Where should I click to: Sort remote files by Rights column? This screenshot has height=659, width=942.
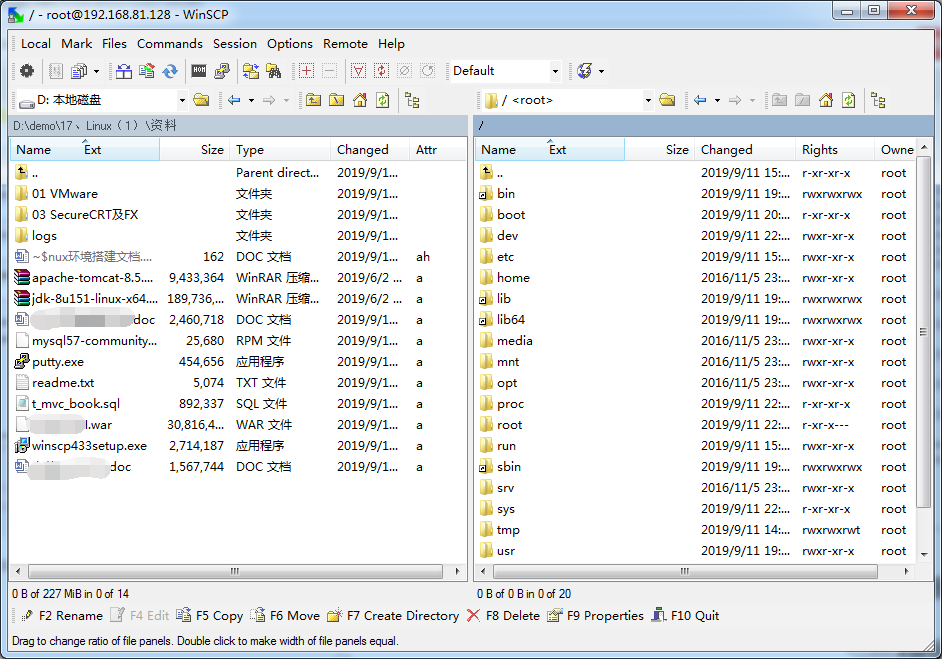click(834, 150)
